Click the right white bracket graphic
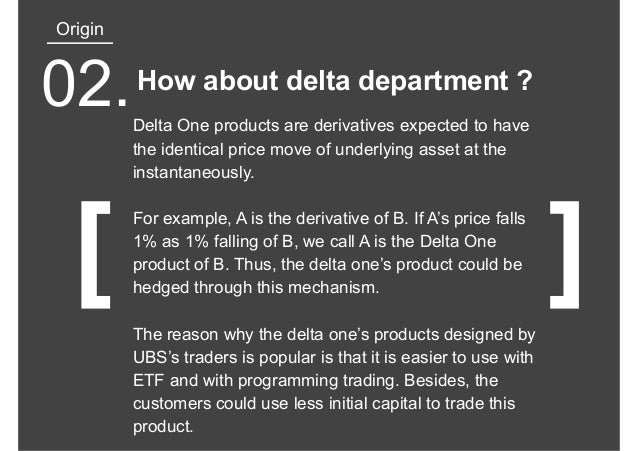The height and width of the screenshot is (451, 638). (564, 255)
